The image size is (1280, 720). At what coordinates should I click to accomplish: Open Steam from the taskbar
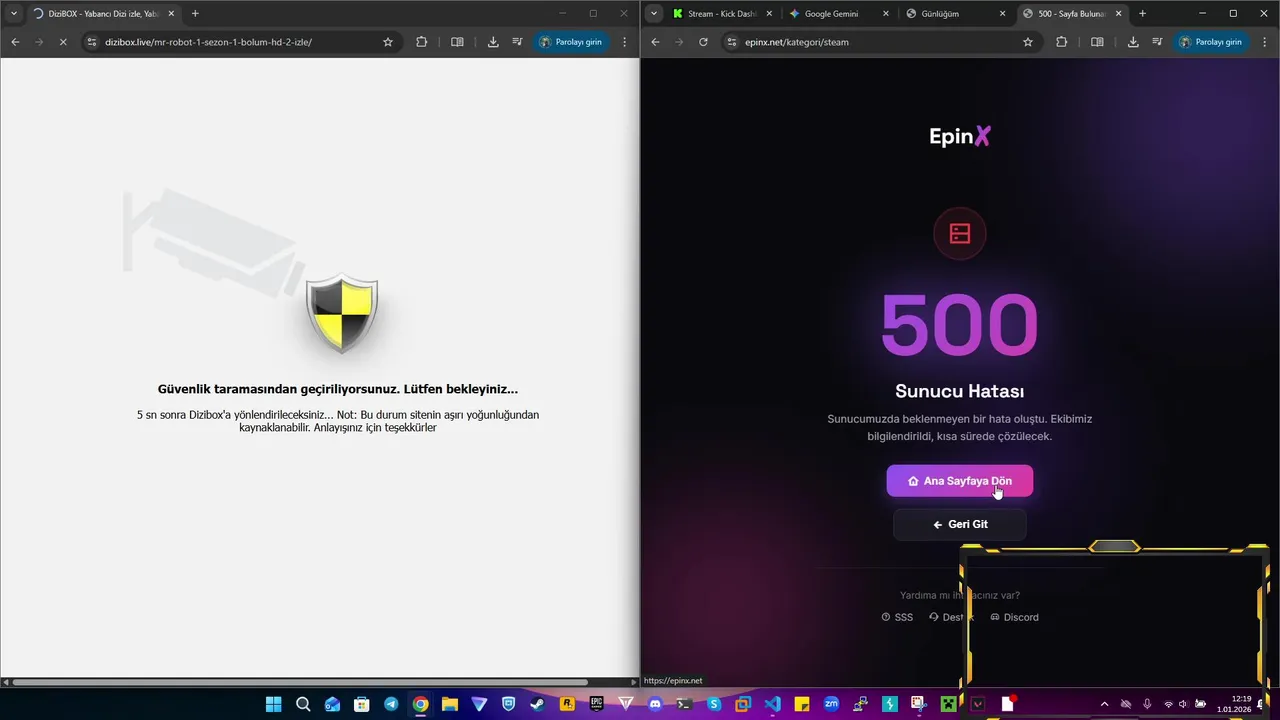[x=538, y=704]
